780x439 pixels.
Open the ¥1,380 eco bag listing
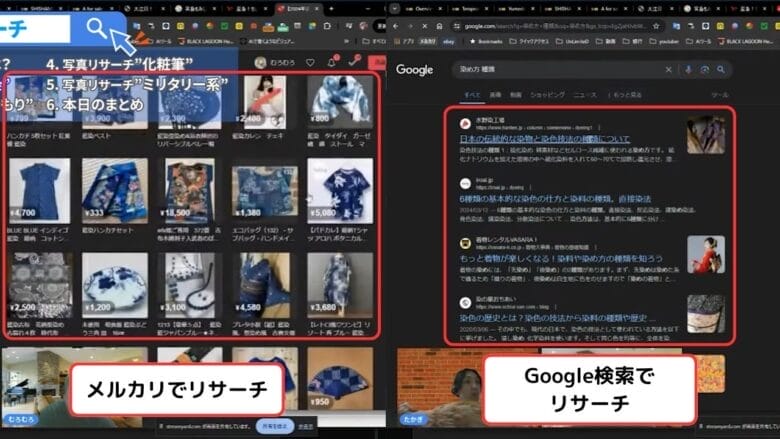tap(265, 191)
